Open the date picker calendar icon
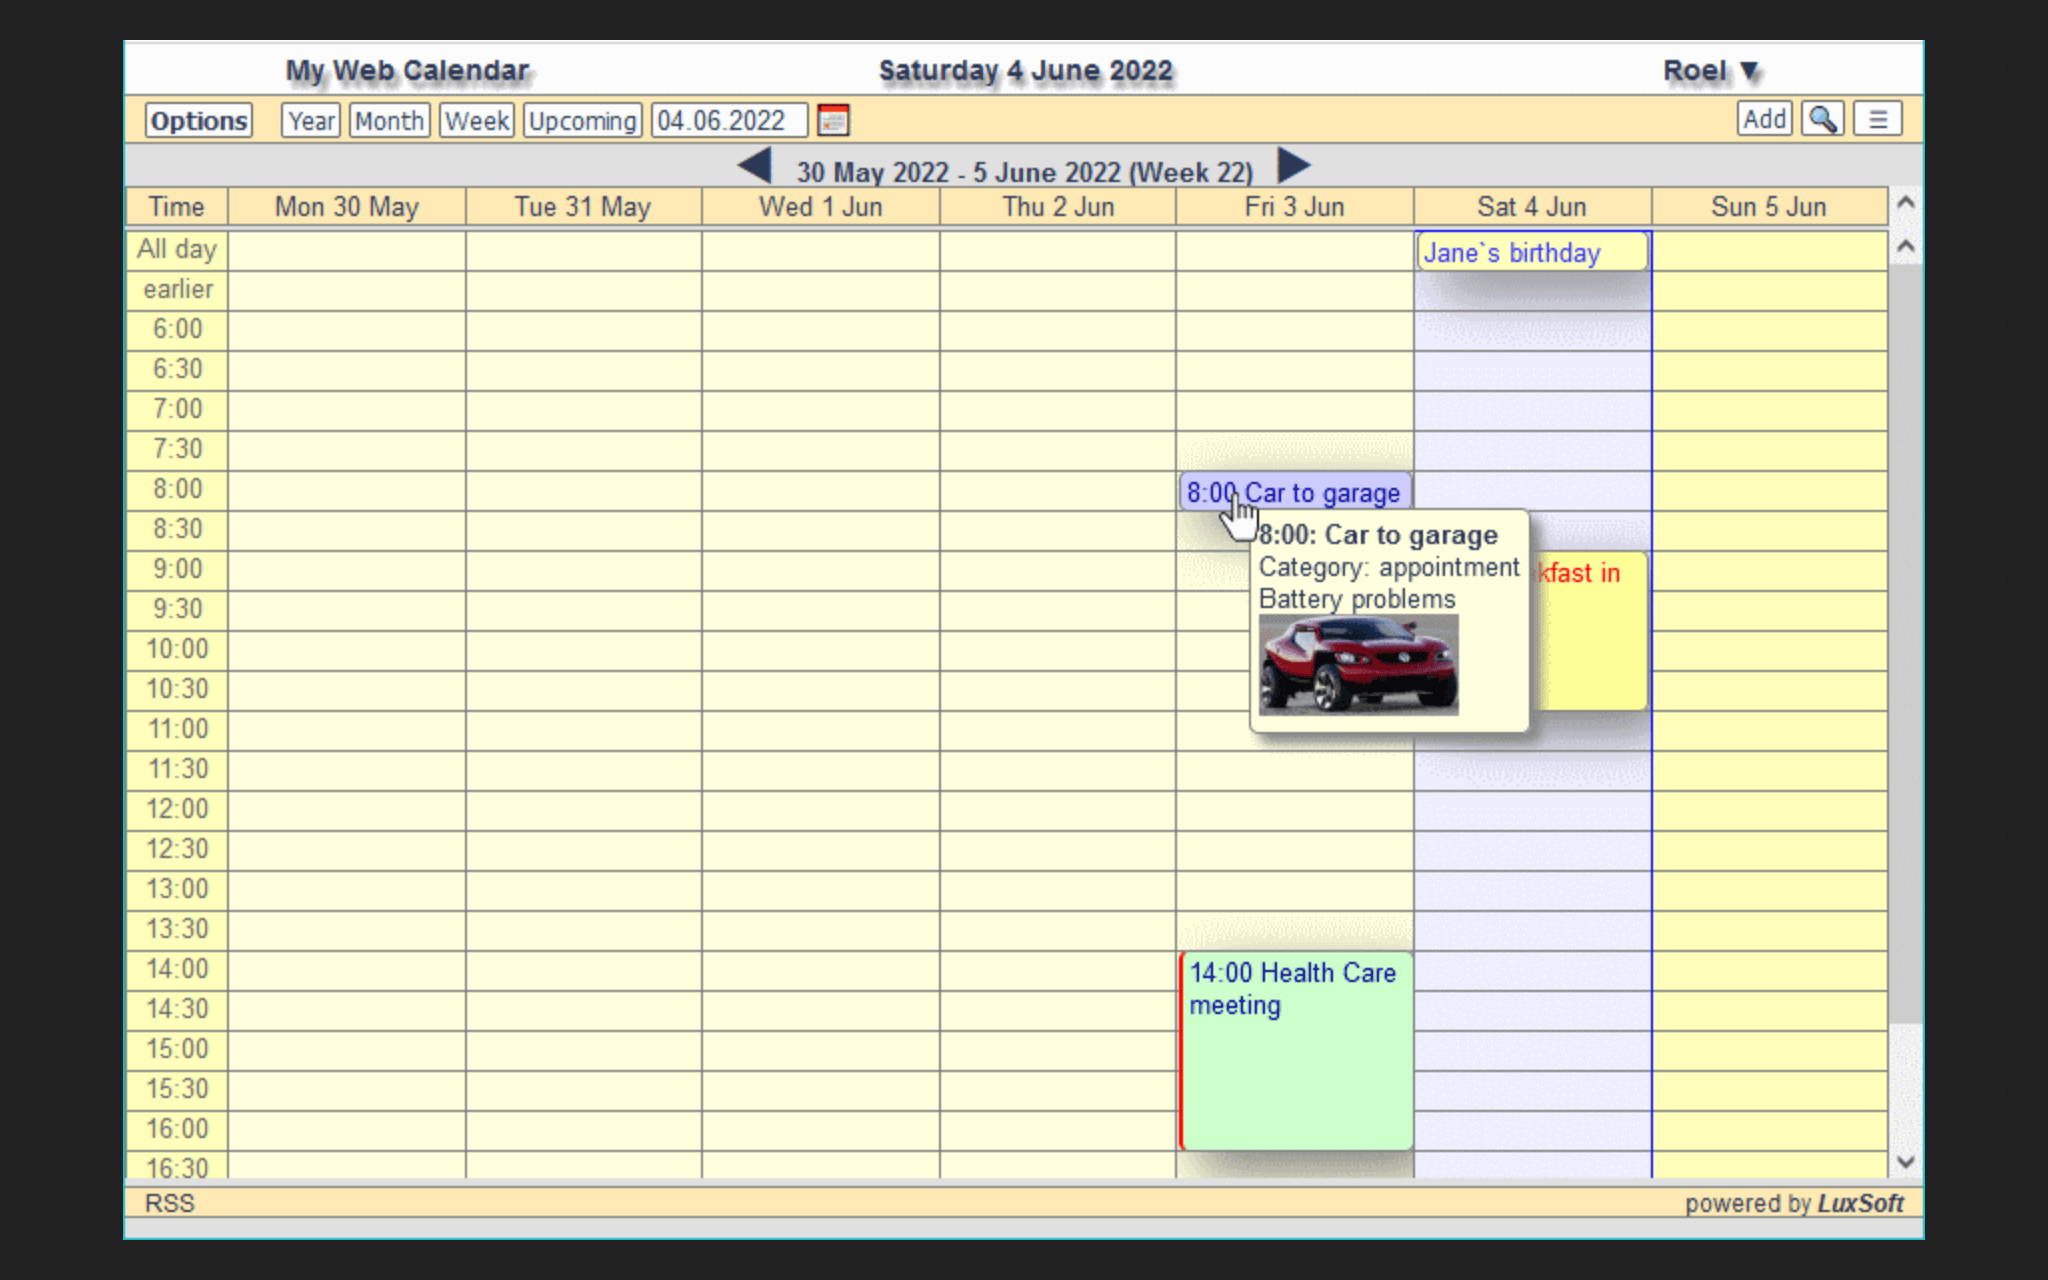This screenshot has height=1280, width=2048. pyautogui.click(x=833, y=121)
